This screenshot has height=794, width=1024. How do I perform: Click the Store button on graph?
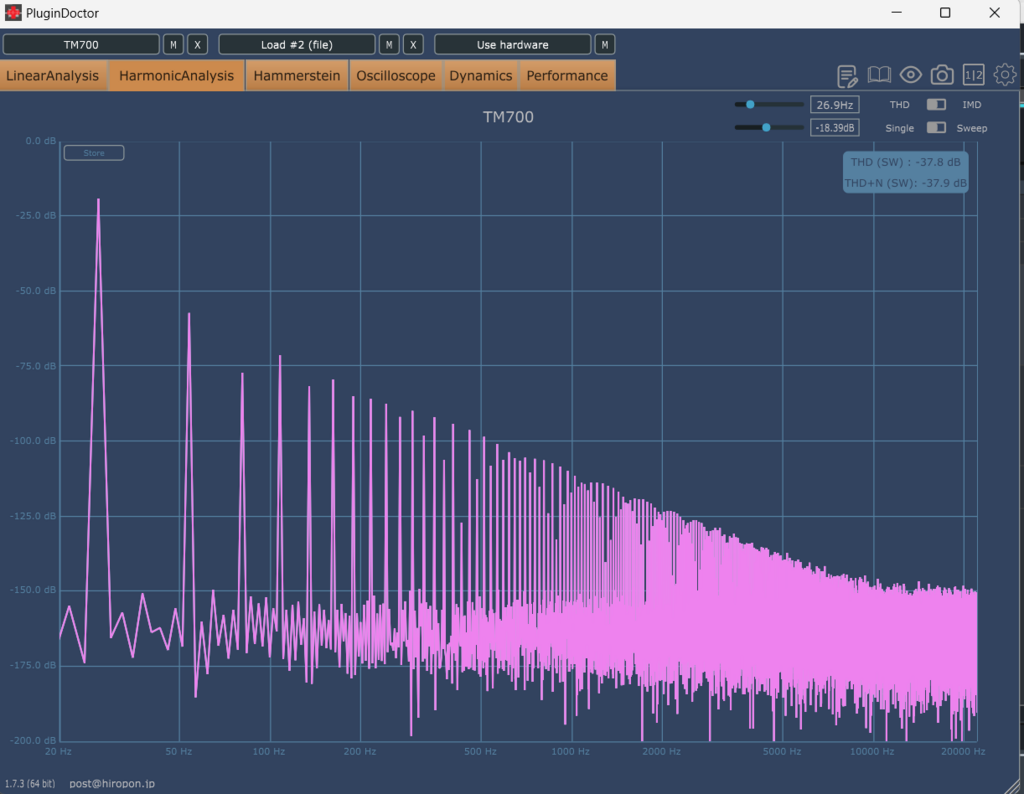pos(94,153)
